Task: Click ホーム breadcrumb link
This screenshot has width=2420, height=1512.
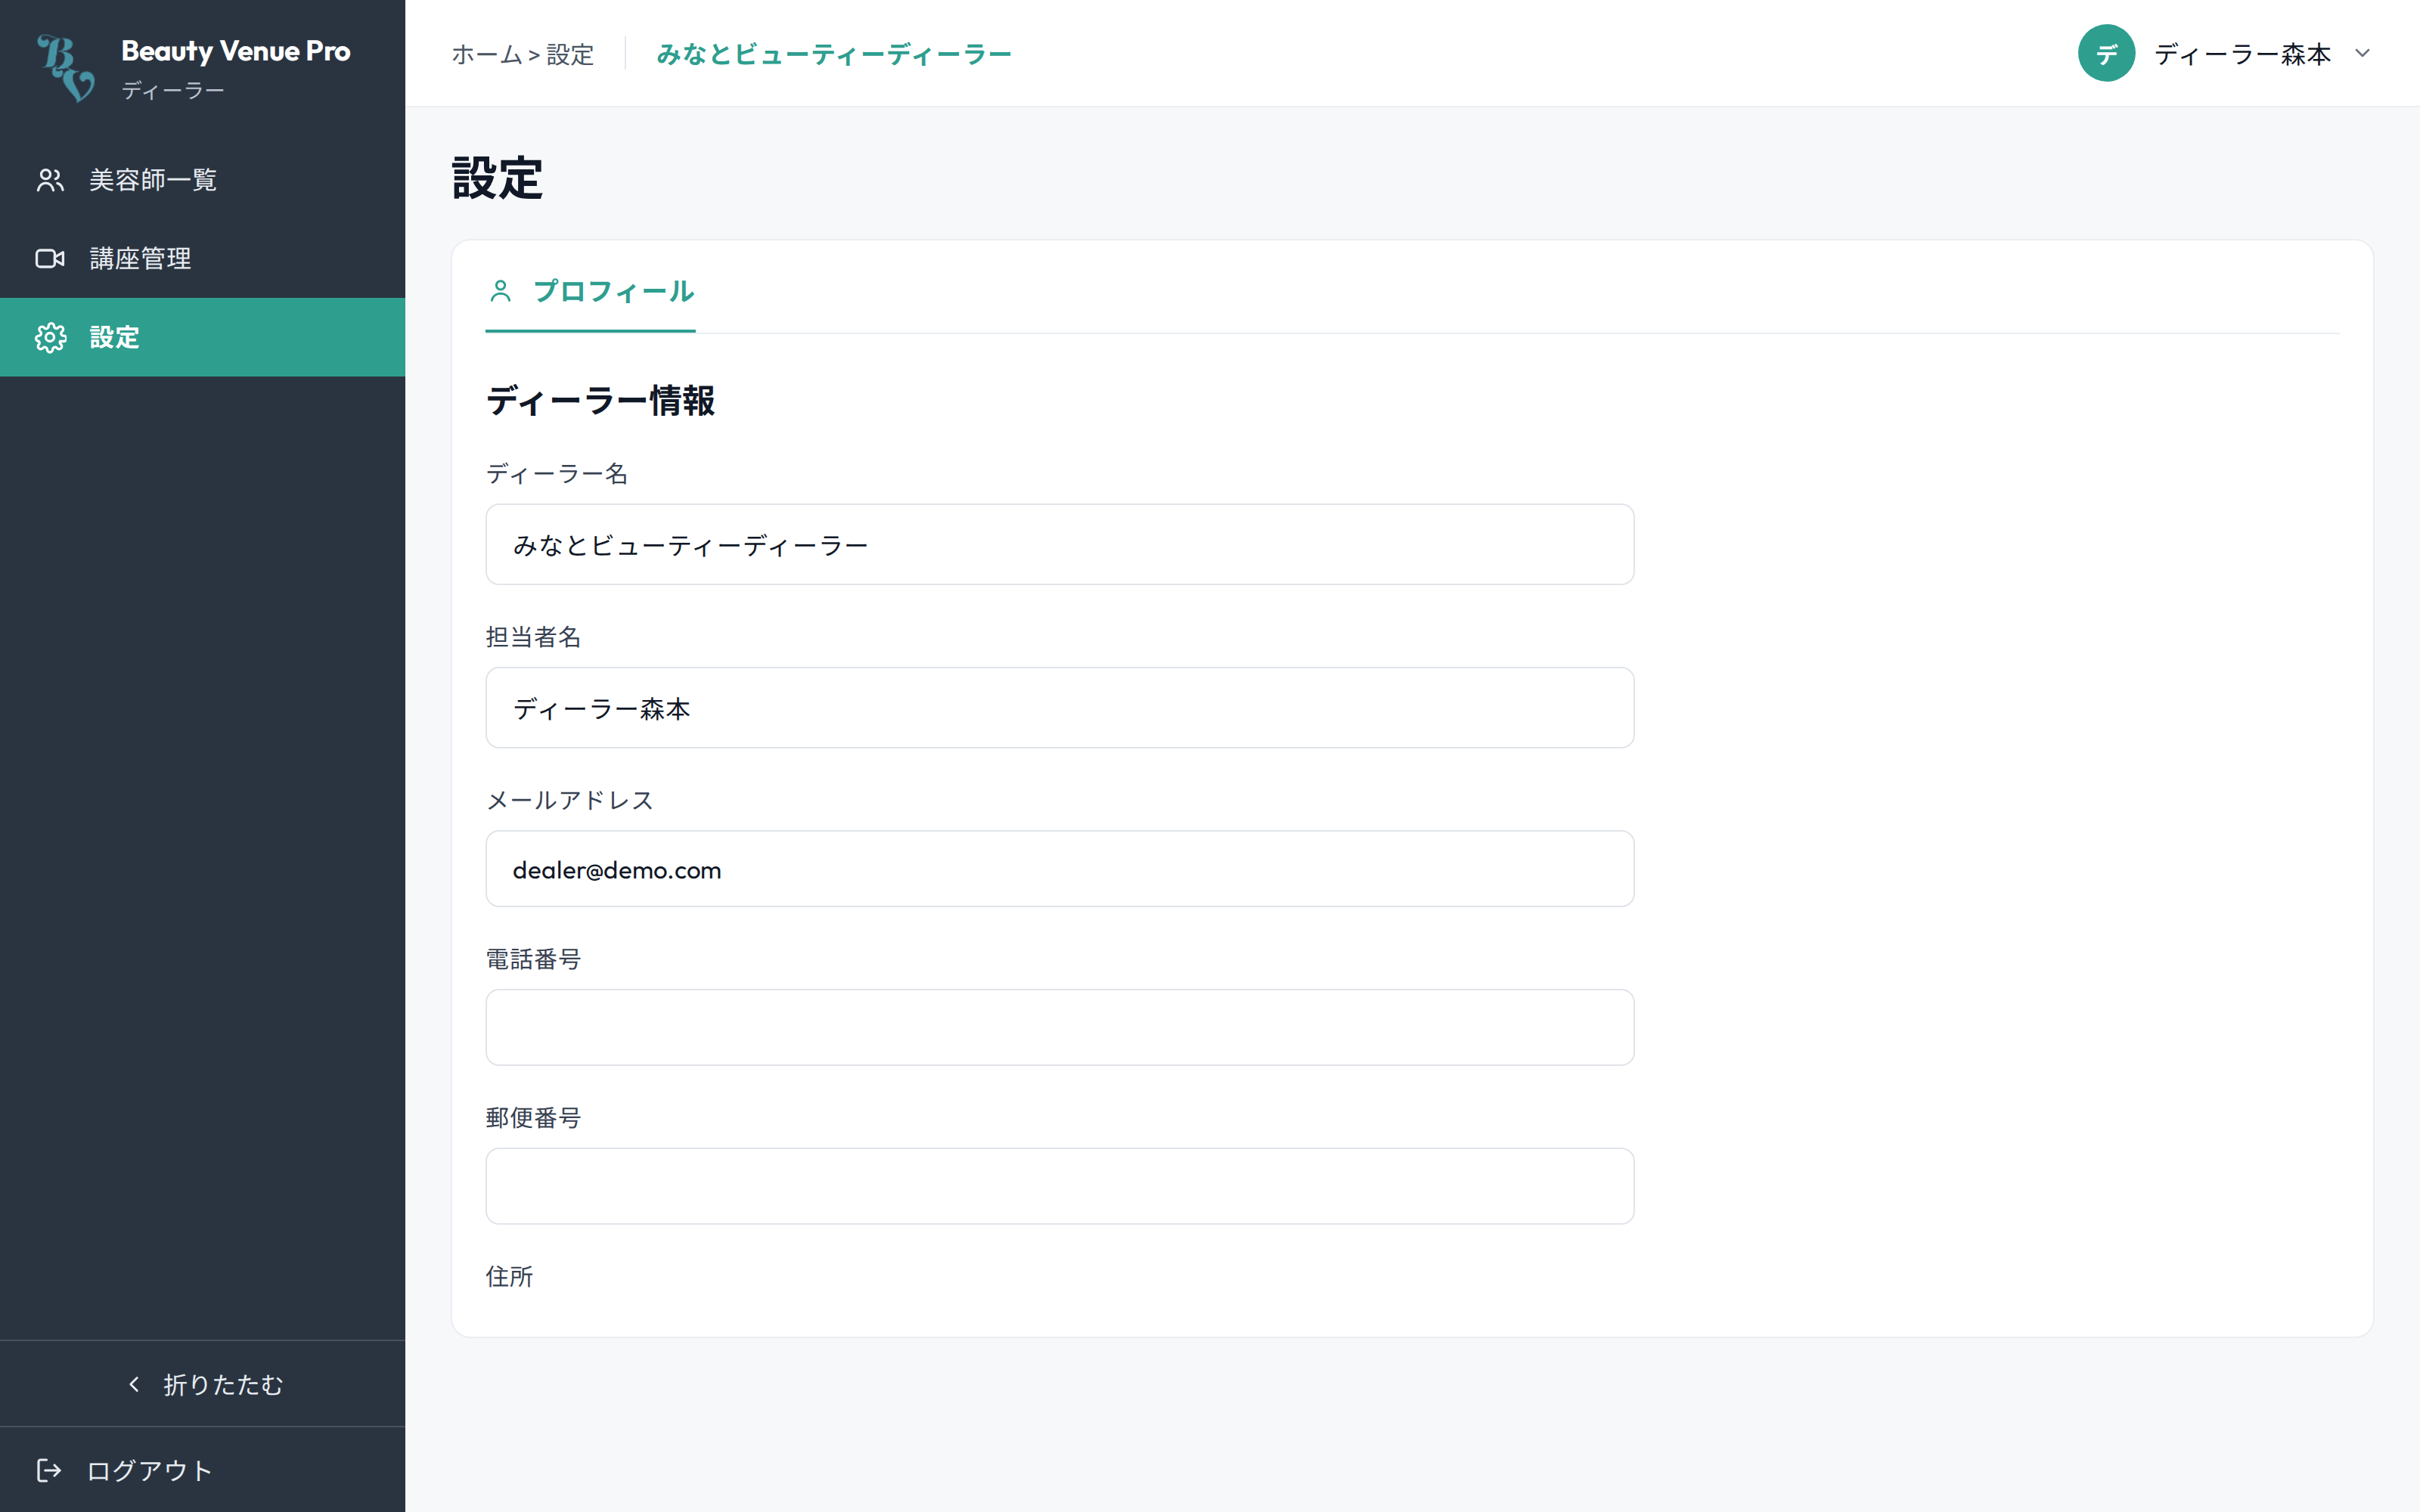Action: click(x=487, y=54)
